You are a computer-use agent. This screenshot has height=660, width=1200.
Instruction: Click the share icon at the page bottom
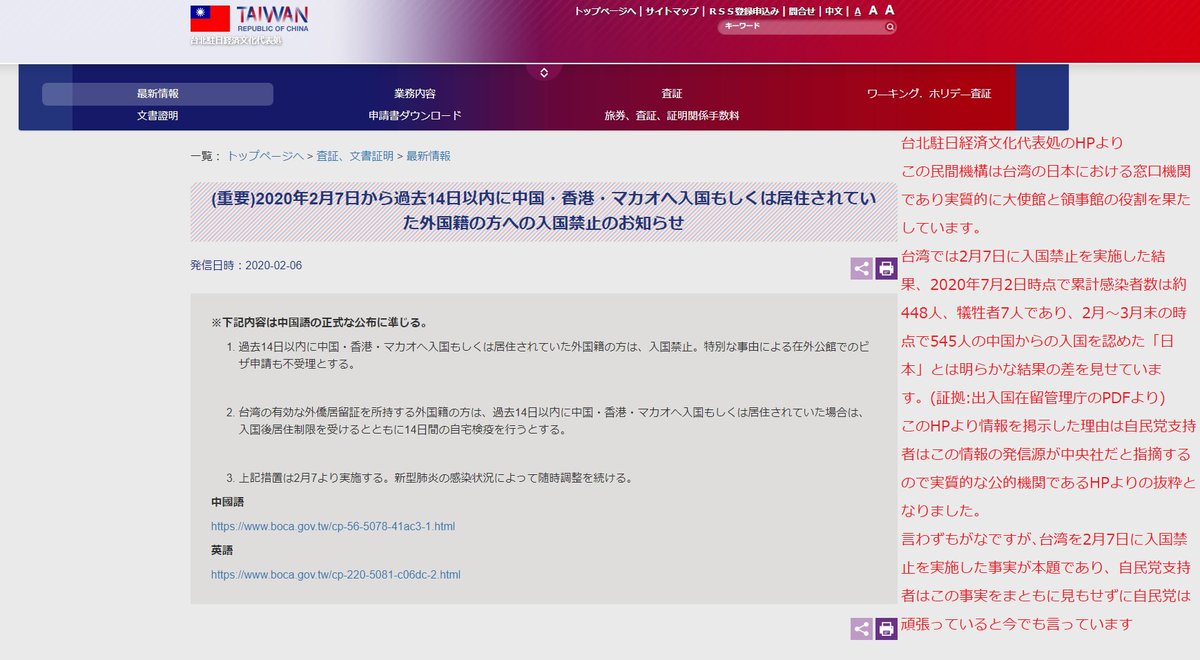(861, 629)
